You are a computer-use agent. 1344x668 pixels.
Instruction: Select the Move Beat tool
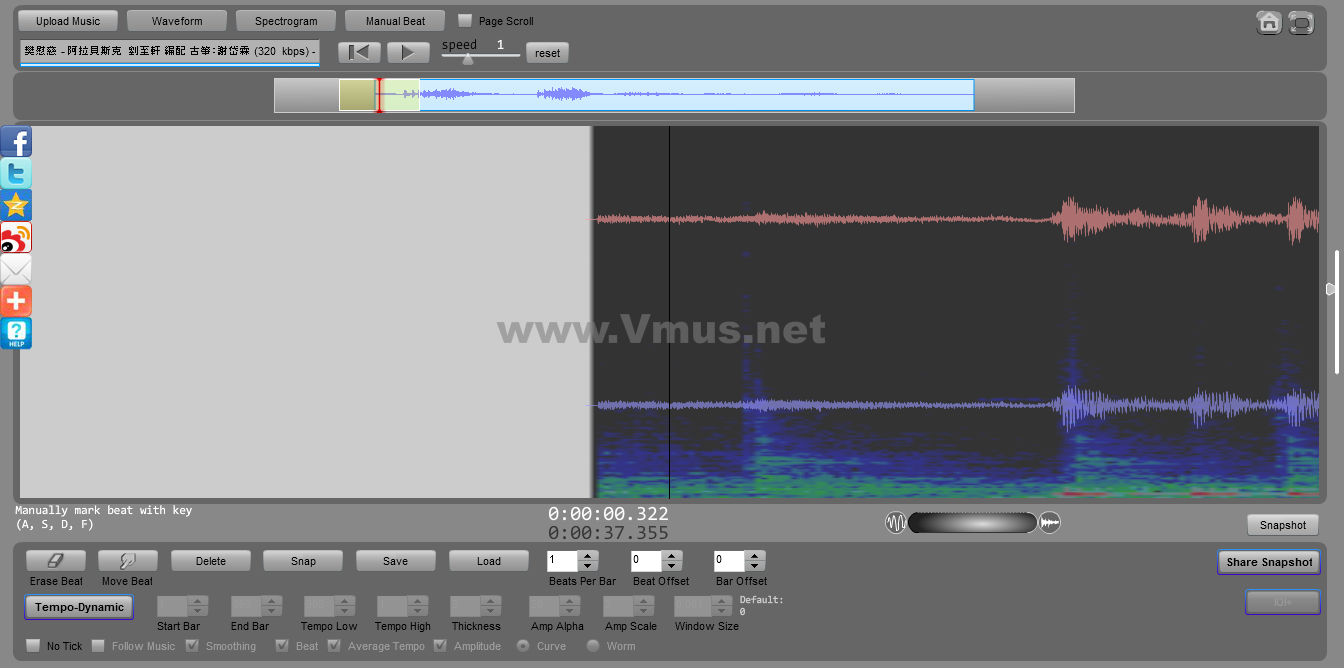[127, 561]
